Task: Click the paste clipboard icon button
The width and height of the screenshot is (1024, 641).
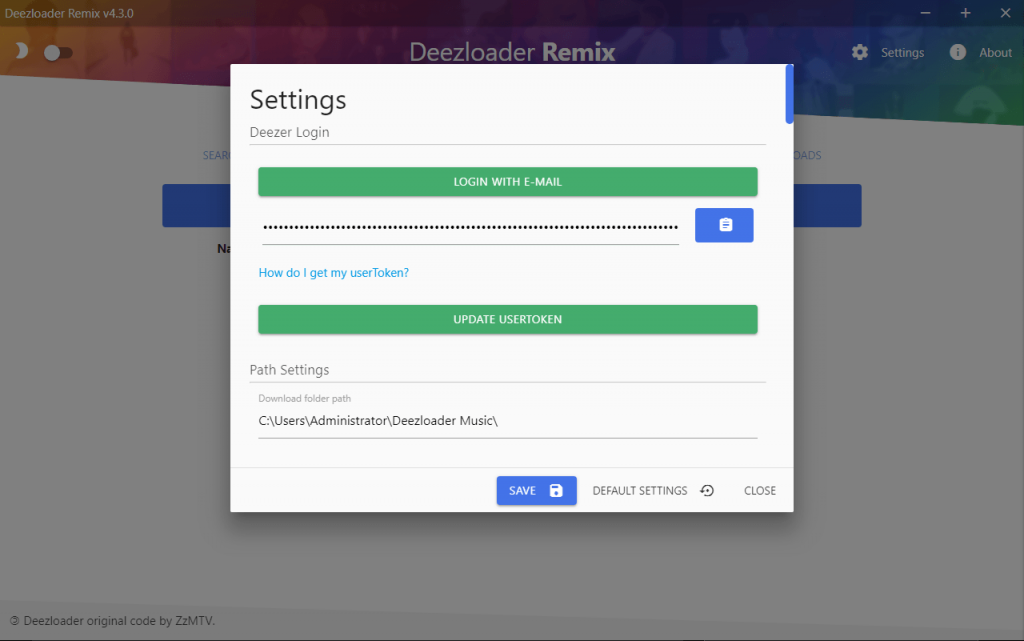Action: click(724, 225)
